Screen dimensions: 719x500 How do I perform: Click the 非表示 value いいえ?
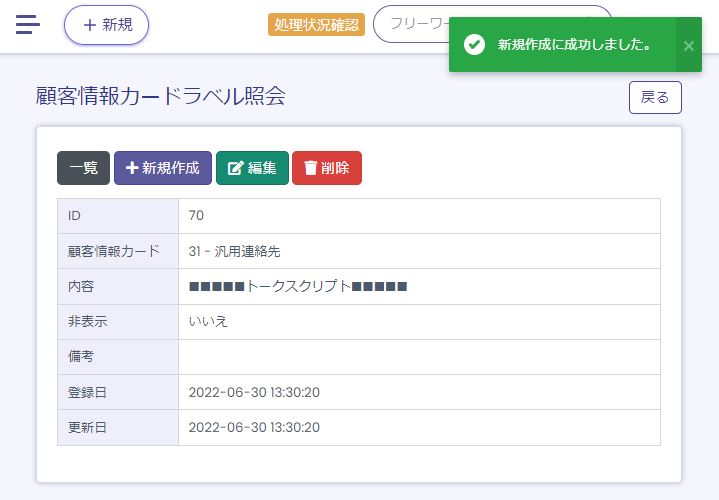point(208,321)
